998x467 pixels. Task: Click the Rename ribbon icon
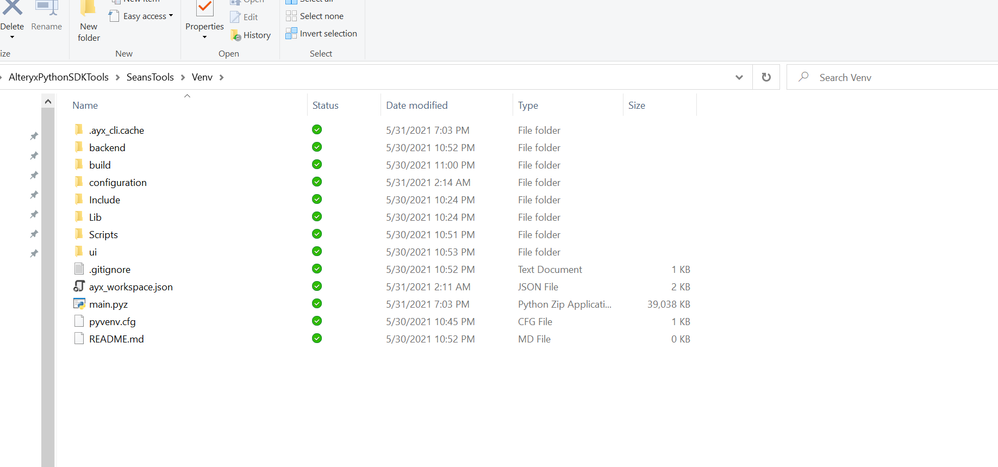click(x=46, y=9)
